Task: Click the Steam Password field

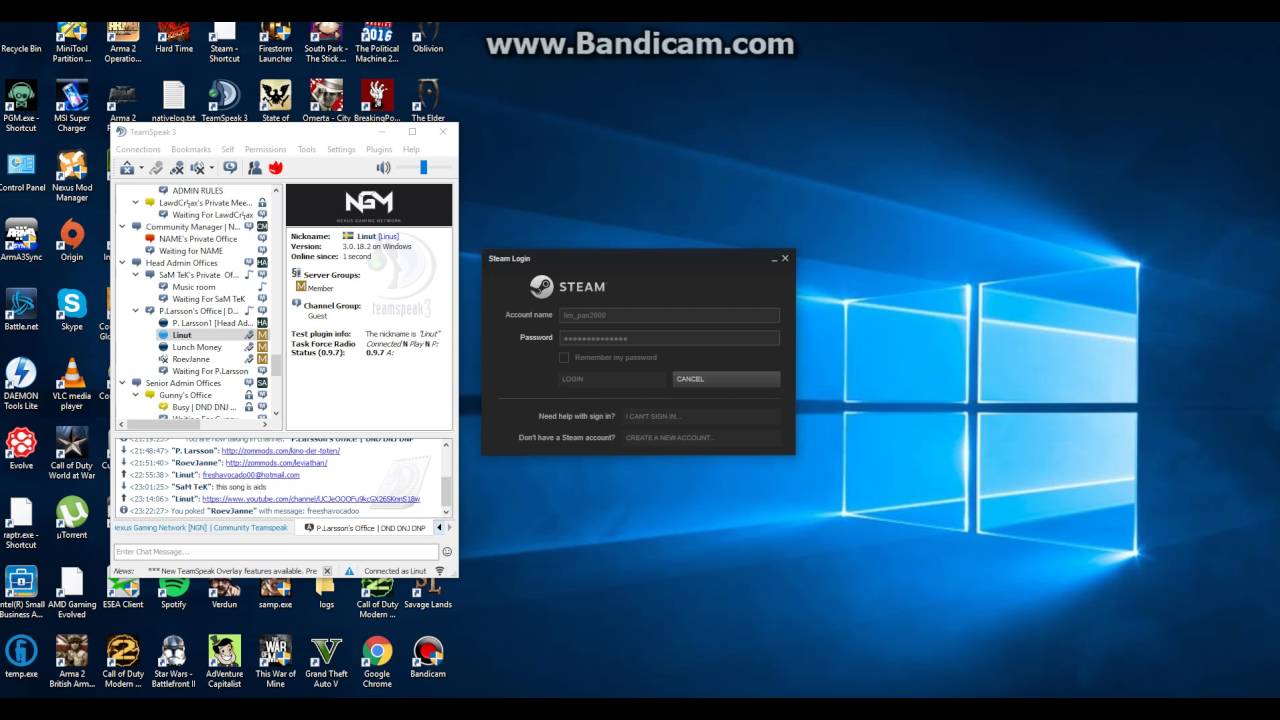Action: [x=669, y=338]
